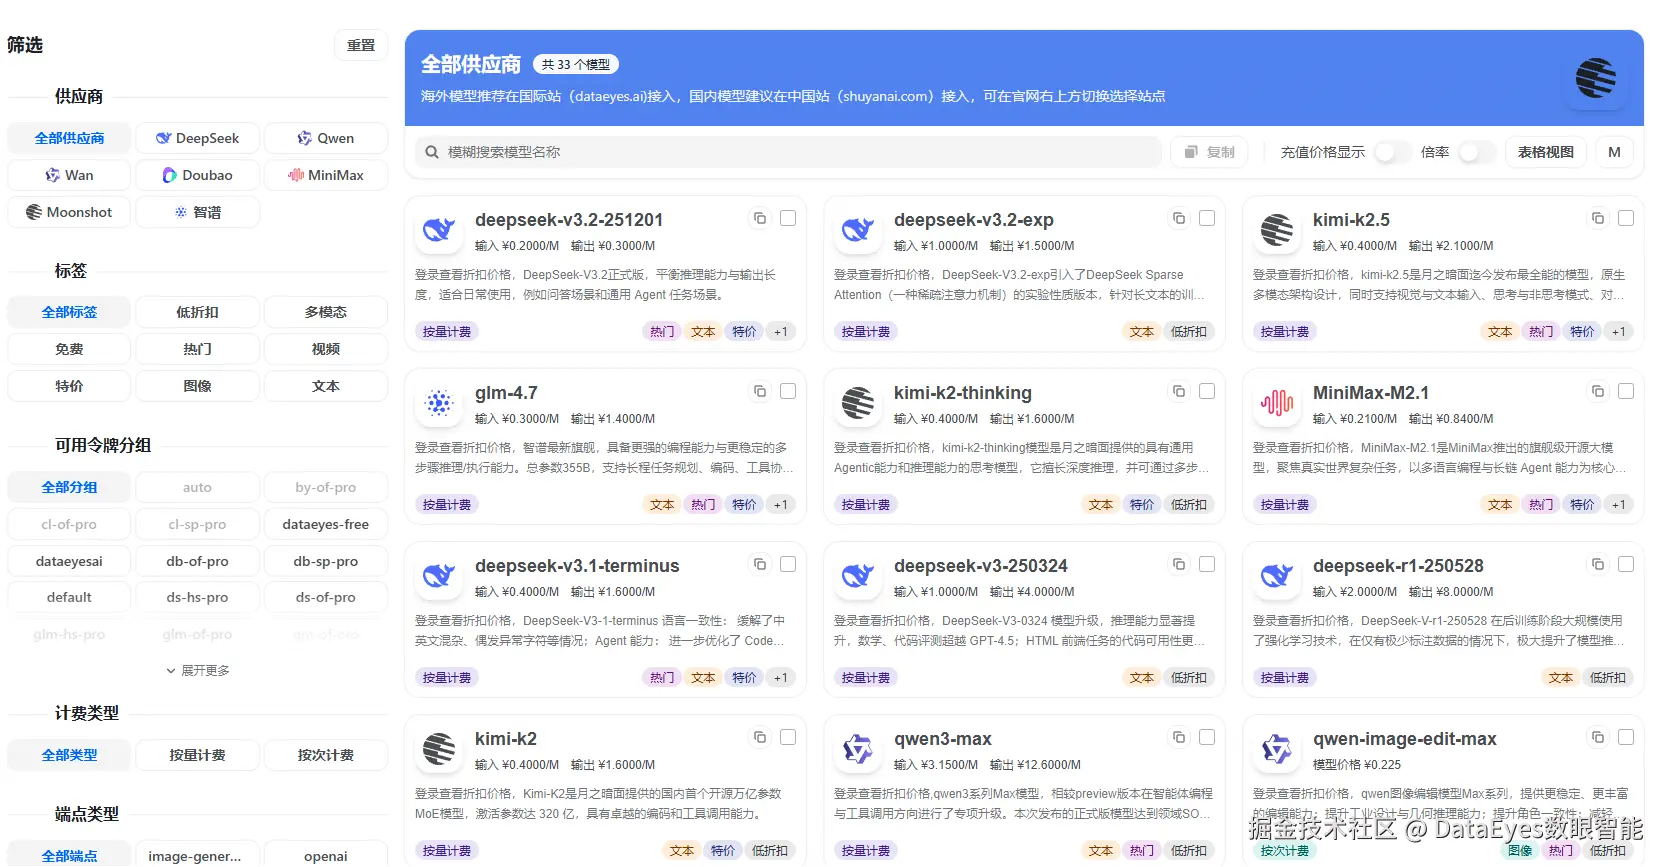
Task: Expand +1 tags on deepseek-v3.1-terminus card
Action: (781, 678)
